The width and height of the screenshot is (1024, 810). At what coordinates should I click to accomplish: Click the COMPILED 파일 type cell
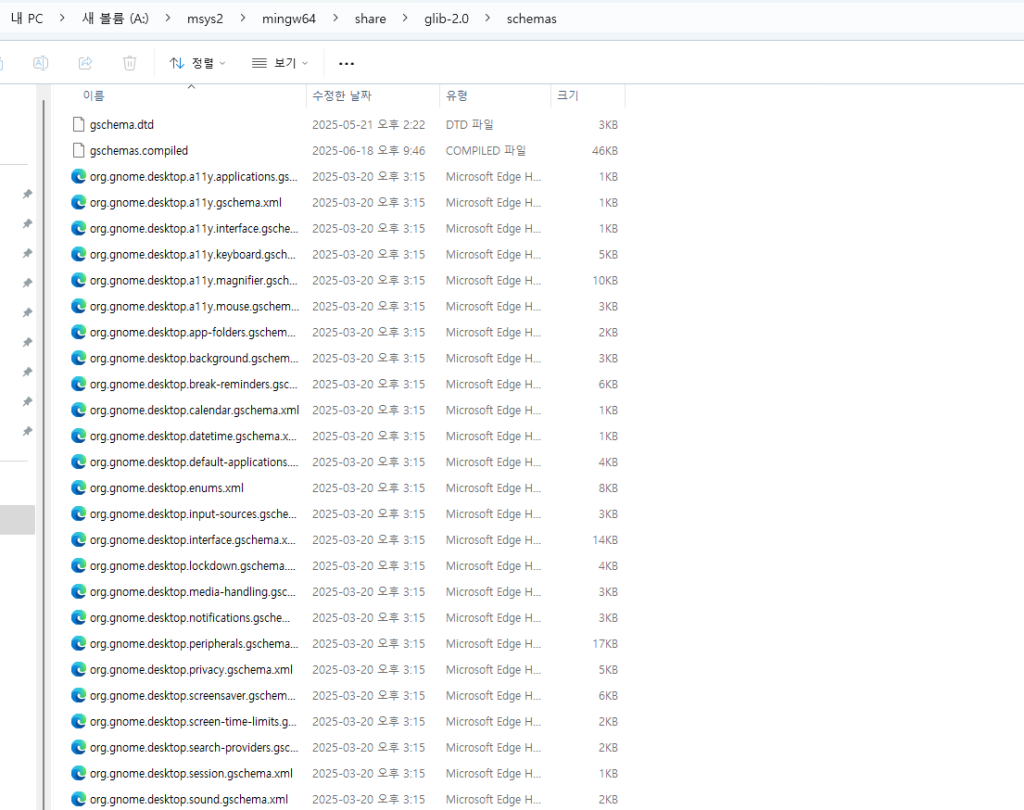(486, 151)
